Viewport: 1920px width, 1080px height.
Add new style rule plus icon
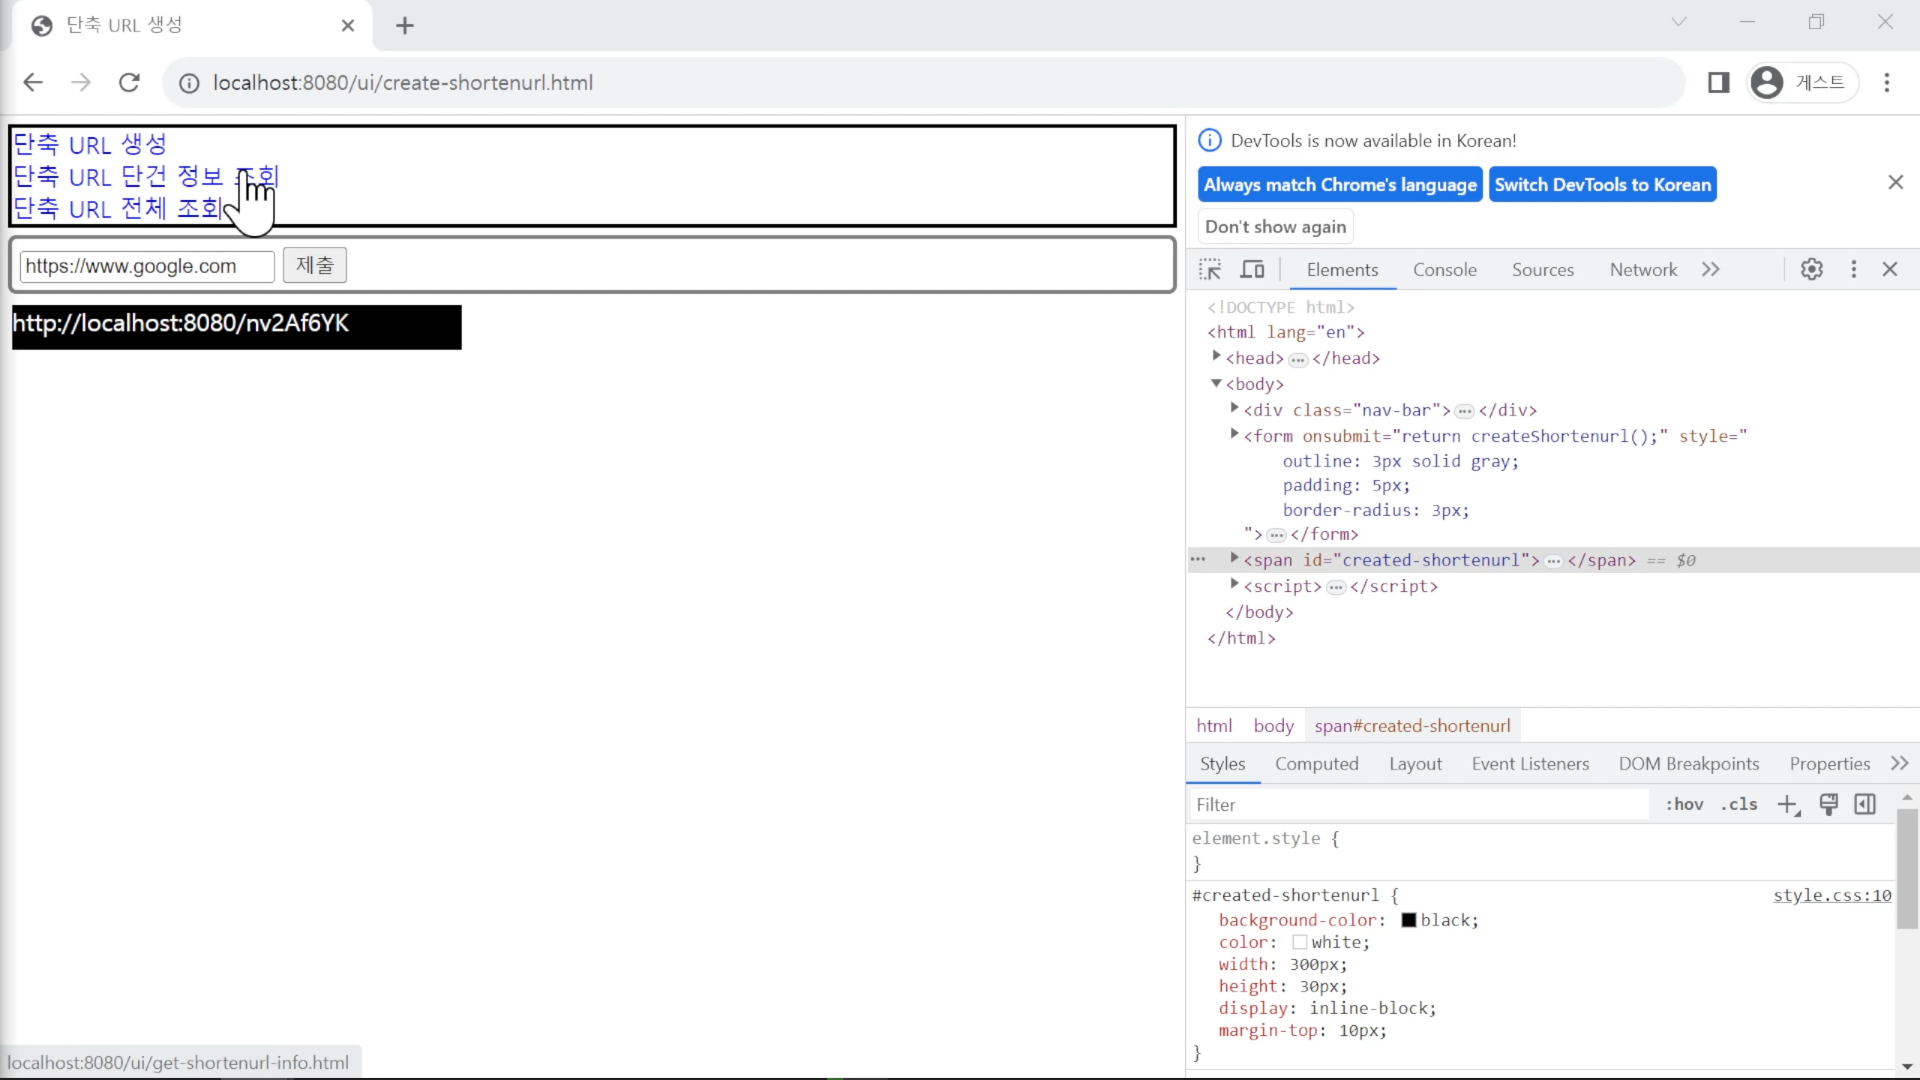(x=1789, y=805)
